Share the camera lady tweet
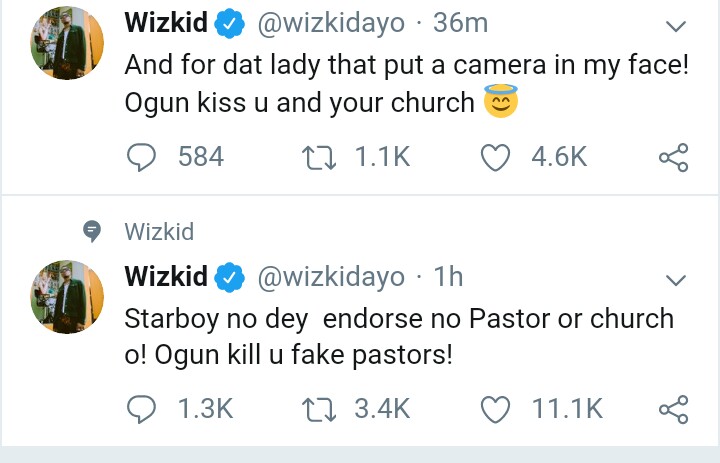 pyautogui.click(x=673, y=157)
